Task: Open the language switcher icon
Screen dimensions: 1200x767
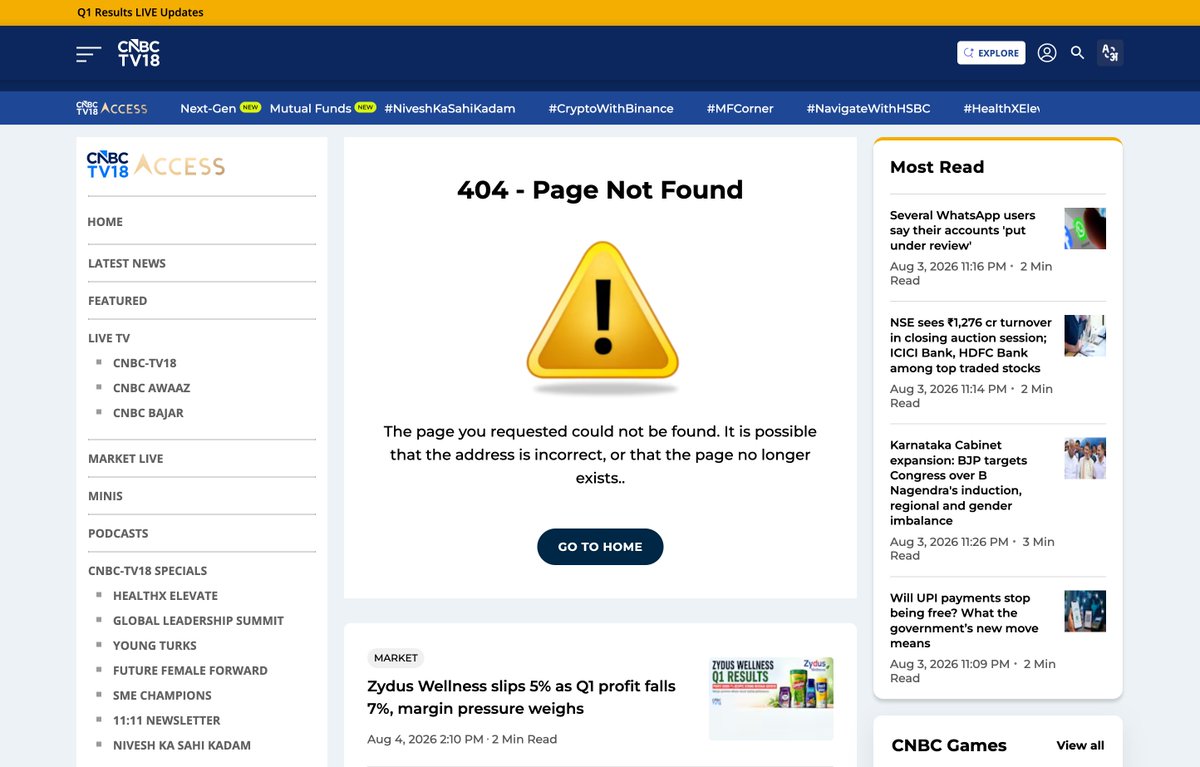Action: (1110, 53)
